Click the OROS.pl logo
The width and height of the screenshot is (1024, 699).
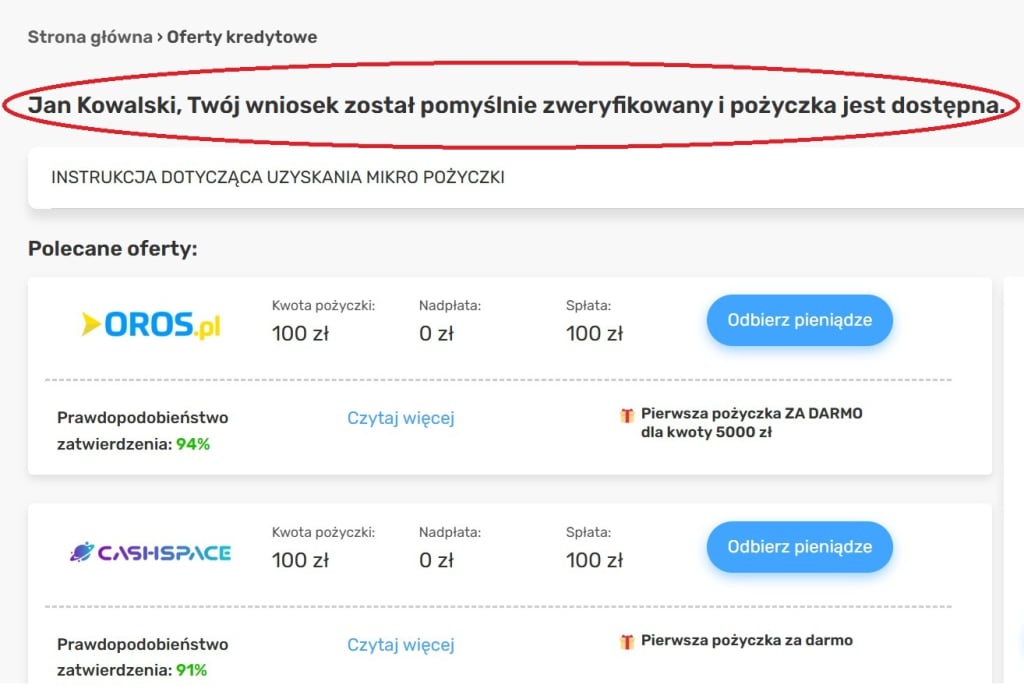pos(150,324)
